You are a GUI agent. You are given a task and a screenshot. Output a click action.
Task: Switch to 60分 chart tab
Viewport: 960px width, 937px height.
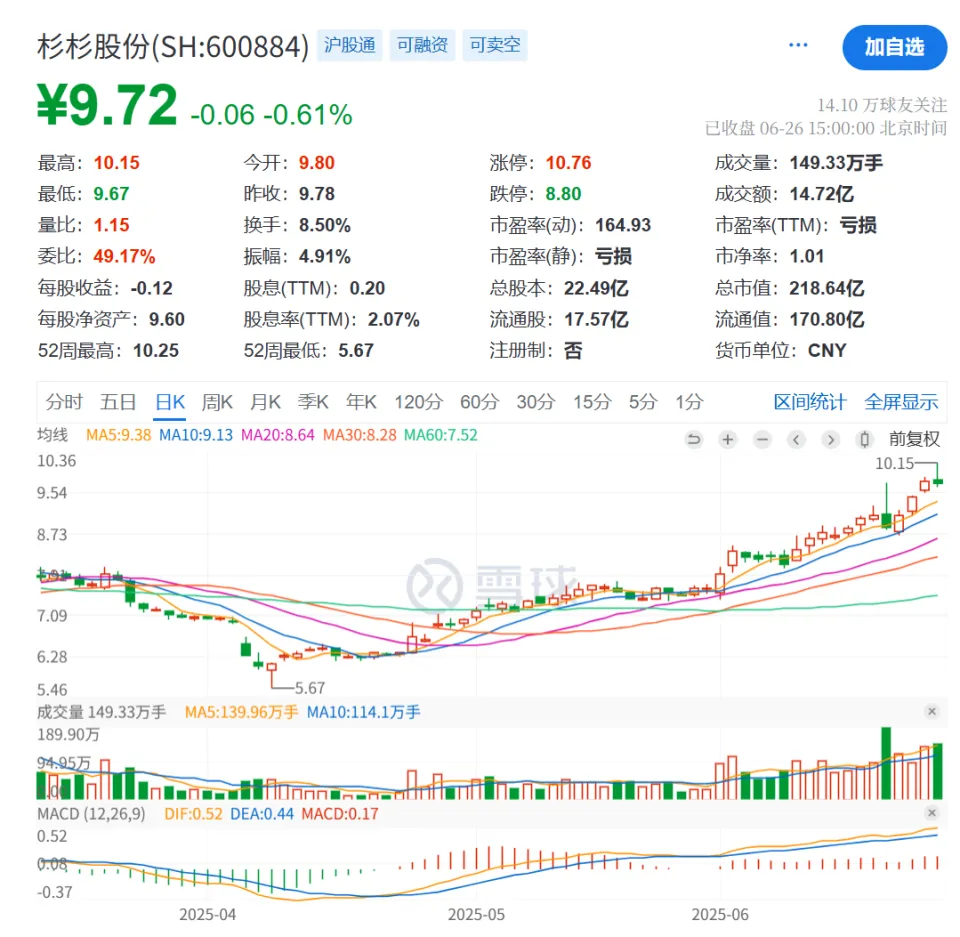pos(479,402)
